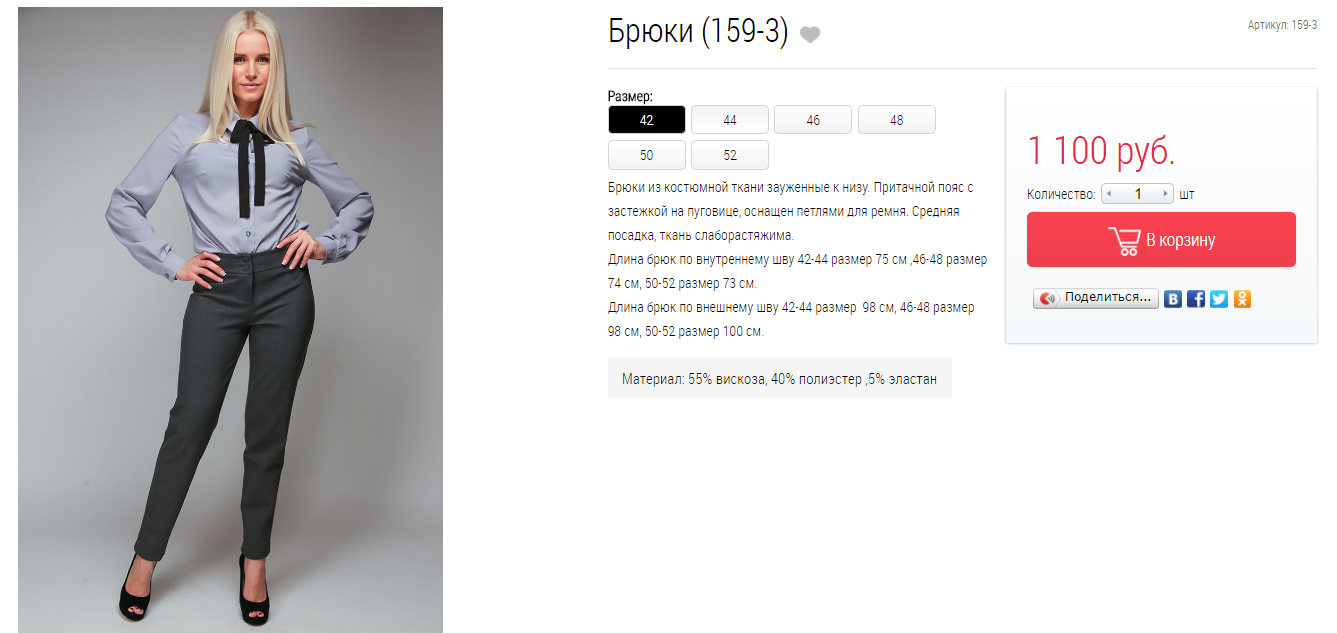The height and width of the screenshot is (634, 1337).
Task: Pick size 52
Action: [730, 155]
